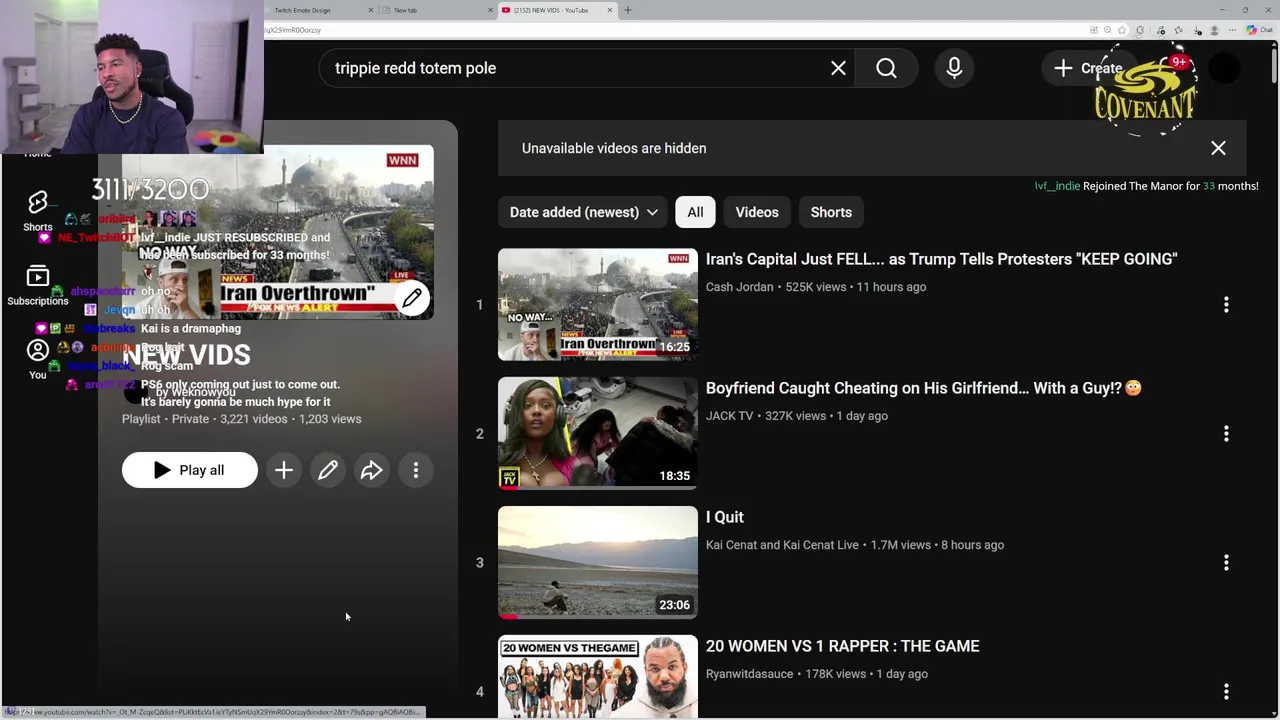
Task: Open a new browser tab with plus button
Action: (x=628, y=10)
